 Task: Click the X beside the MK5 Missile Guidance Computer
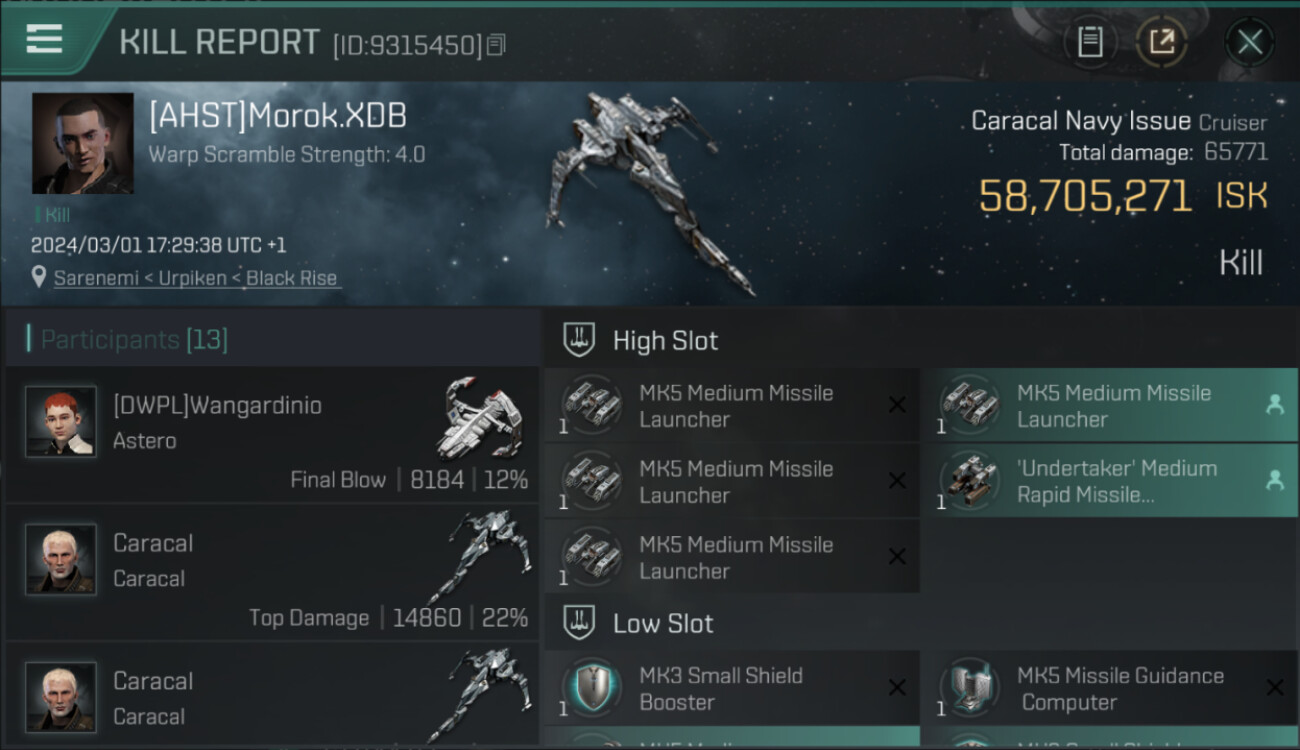click(x=1274, y=688)
